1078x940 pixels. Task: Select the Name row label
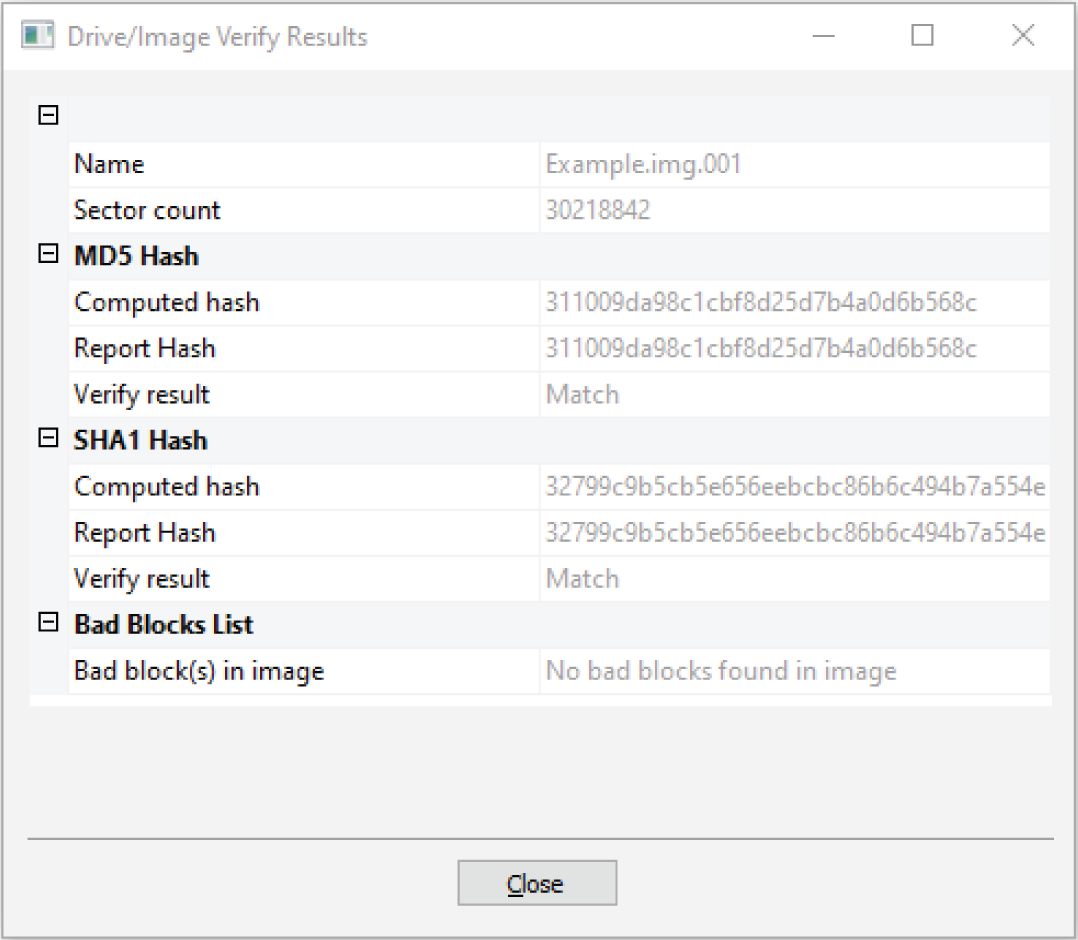[109, 164]
